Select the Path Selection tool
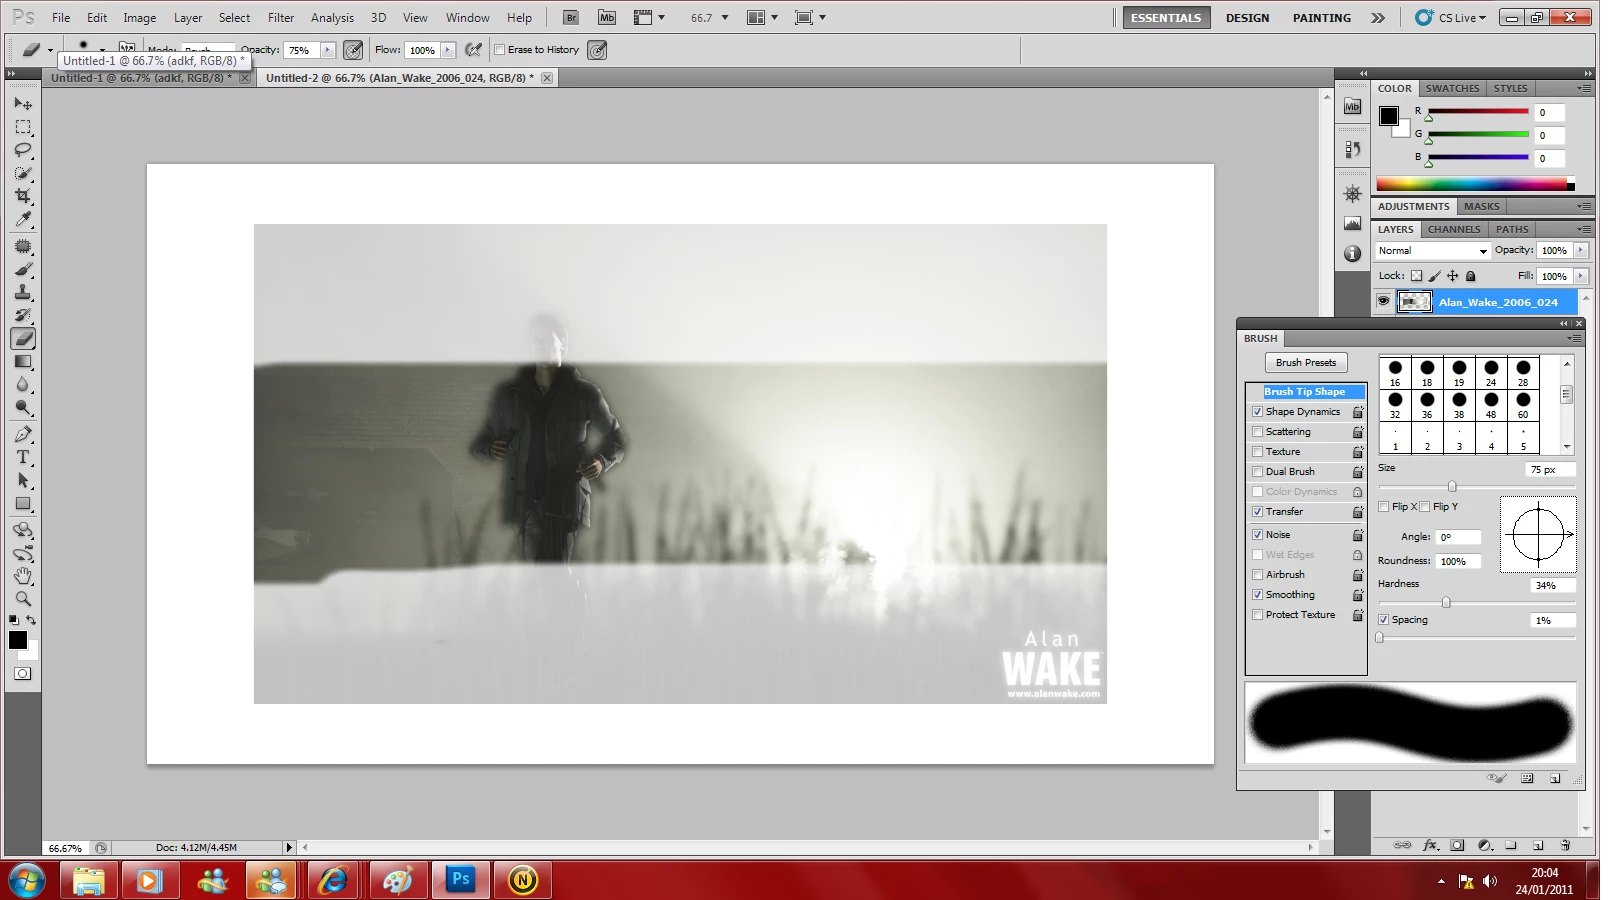Image resolution: width=1622 pixels, height=900 pixels. 23,480
